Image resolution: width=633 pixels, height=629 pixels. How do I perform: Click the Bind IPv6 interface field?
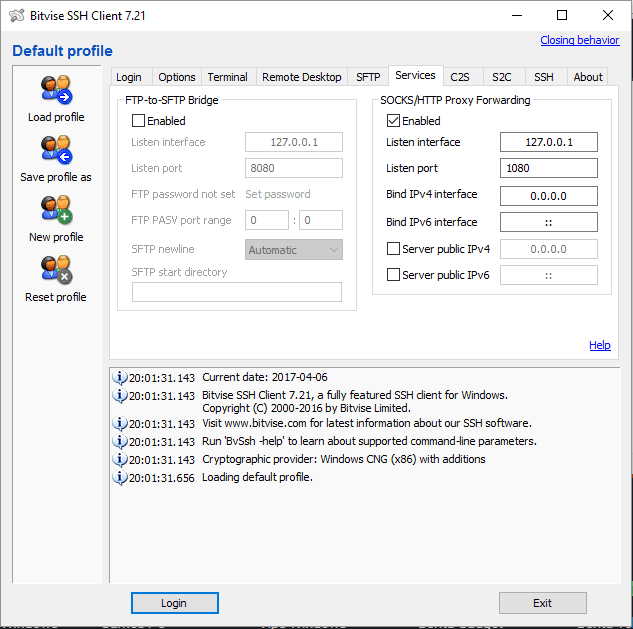point(549,222)
